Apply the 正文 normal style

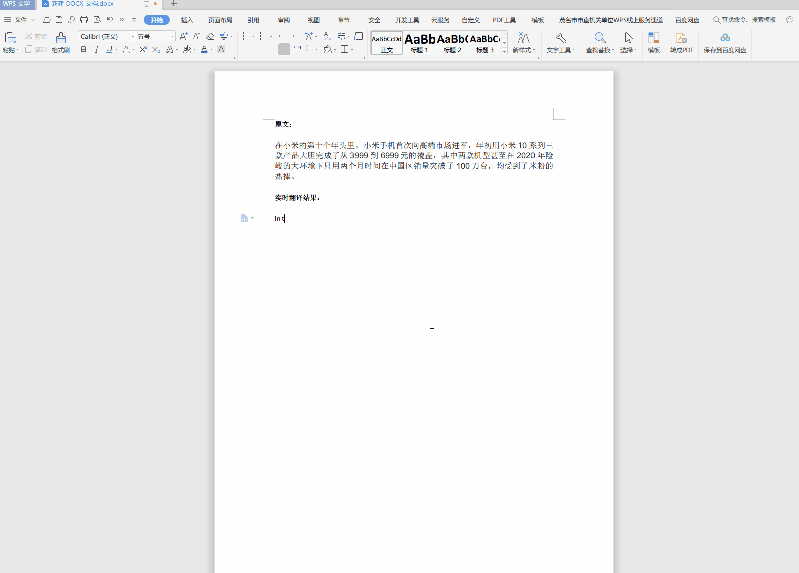pyautogui.click(x=387, y=43)
